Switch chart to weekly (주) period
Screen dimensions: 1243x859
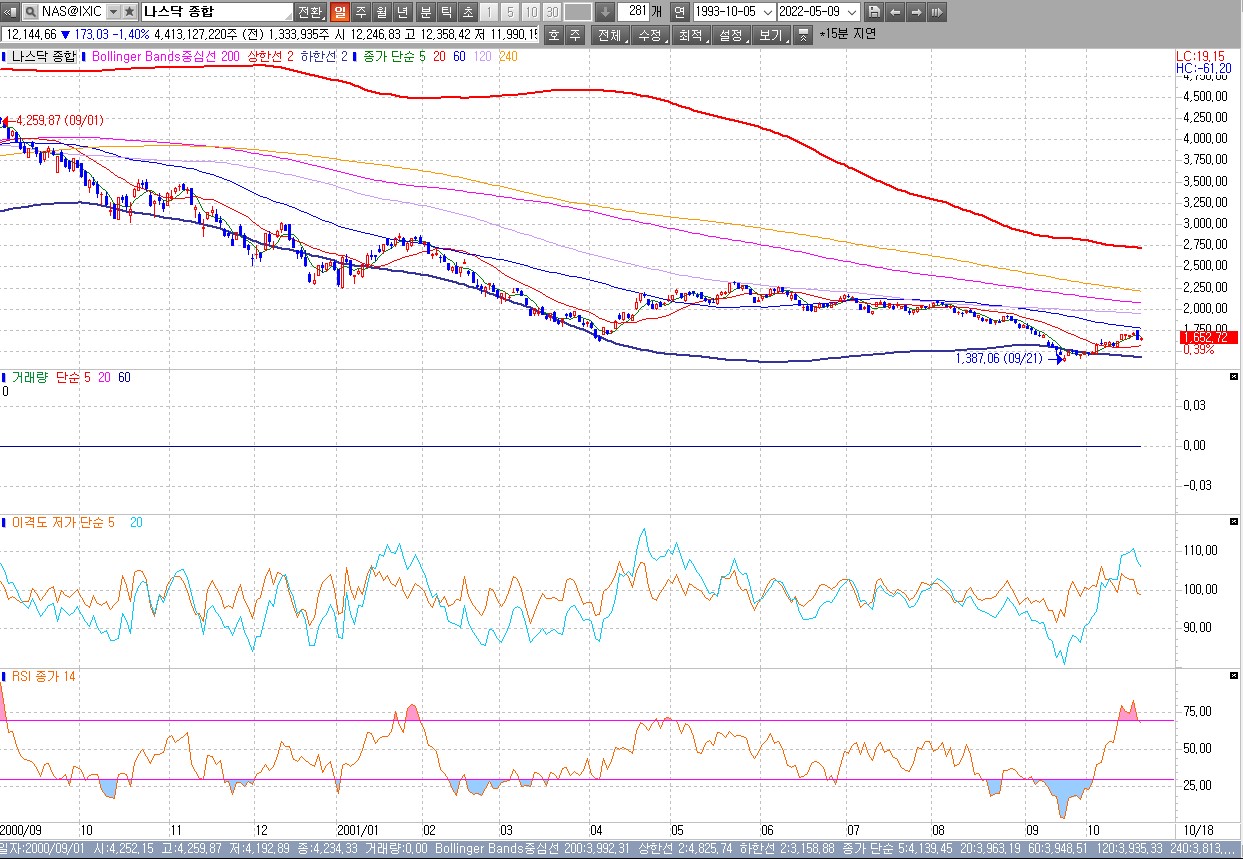click(360, 12)
